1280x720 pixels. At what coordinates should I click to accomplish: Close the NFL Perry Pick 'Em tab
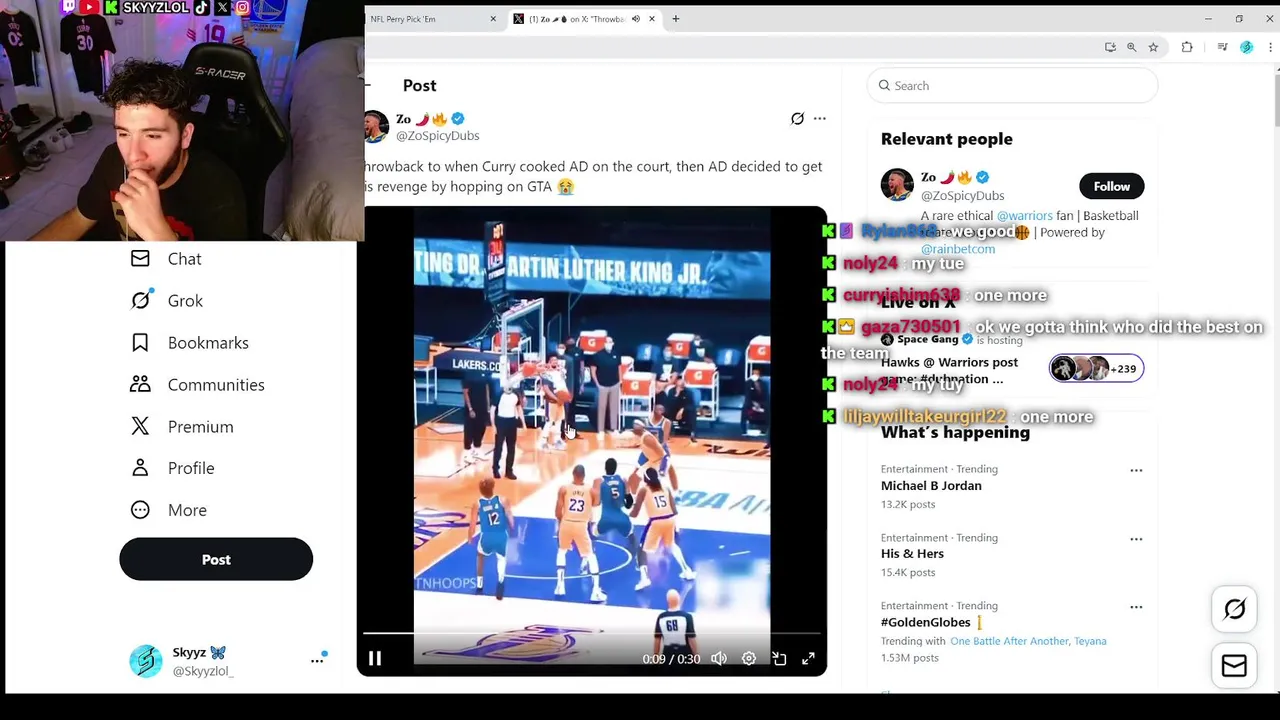tap(493, 19)
